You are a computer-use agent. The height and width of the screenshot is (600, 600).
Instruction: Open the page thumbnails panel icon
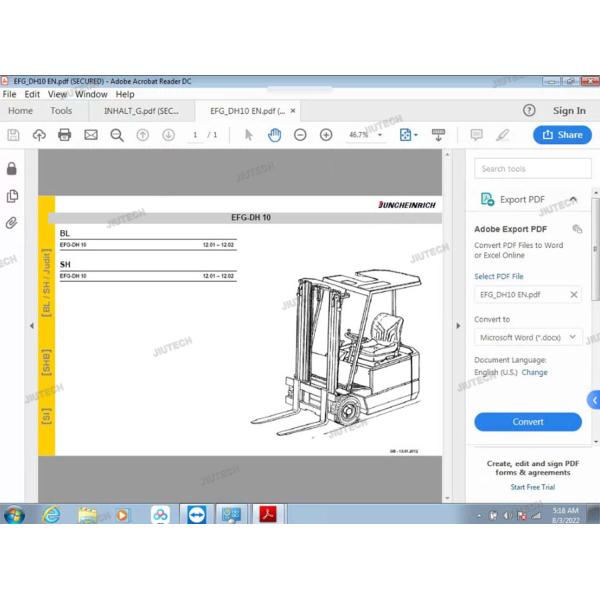(x=12, y=196)
